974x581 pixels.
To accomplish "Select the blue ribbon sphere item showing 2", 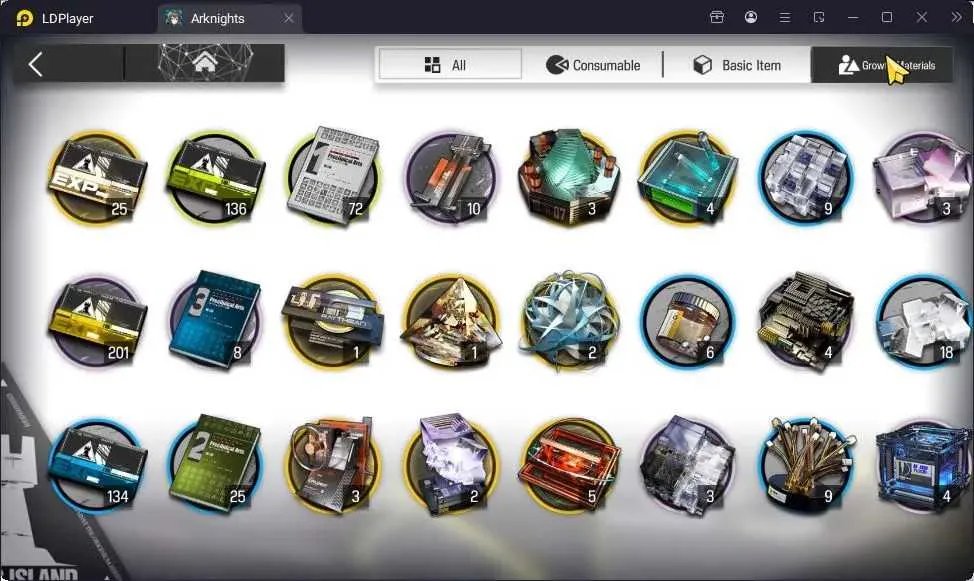I will coord(569,322).
